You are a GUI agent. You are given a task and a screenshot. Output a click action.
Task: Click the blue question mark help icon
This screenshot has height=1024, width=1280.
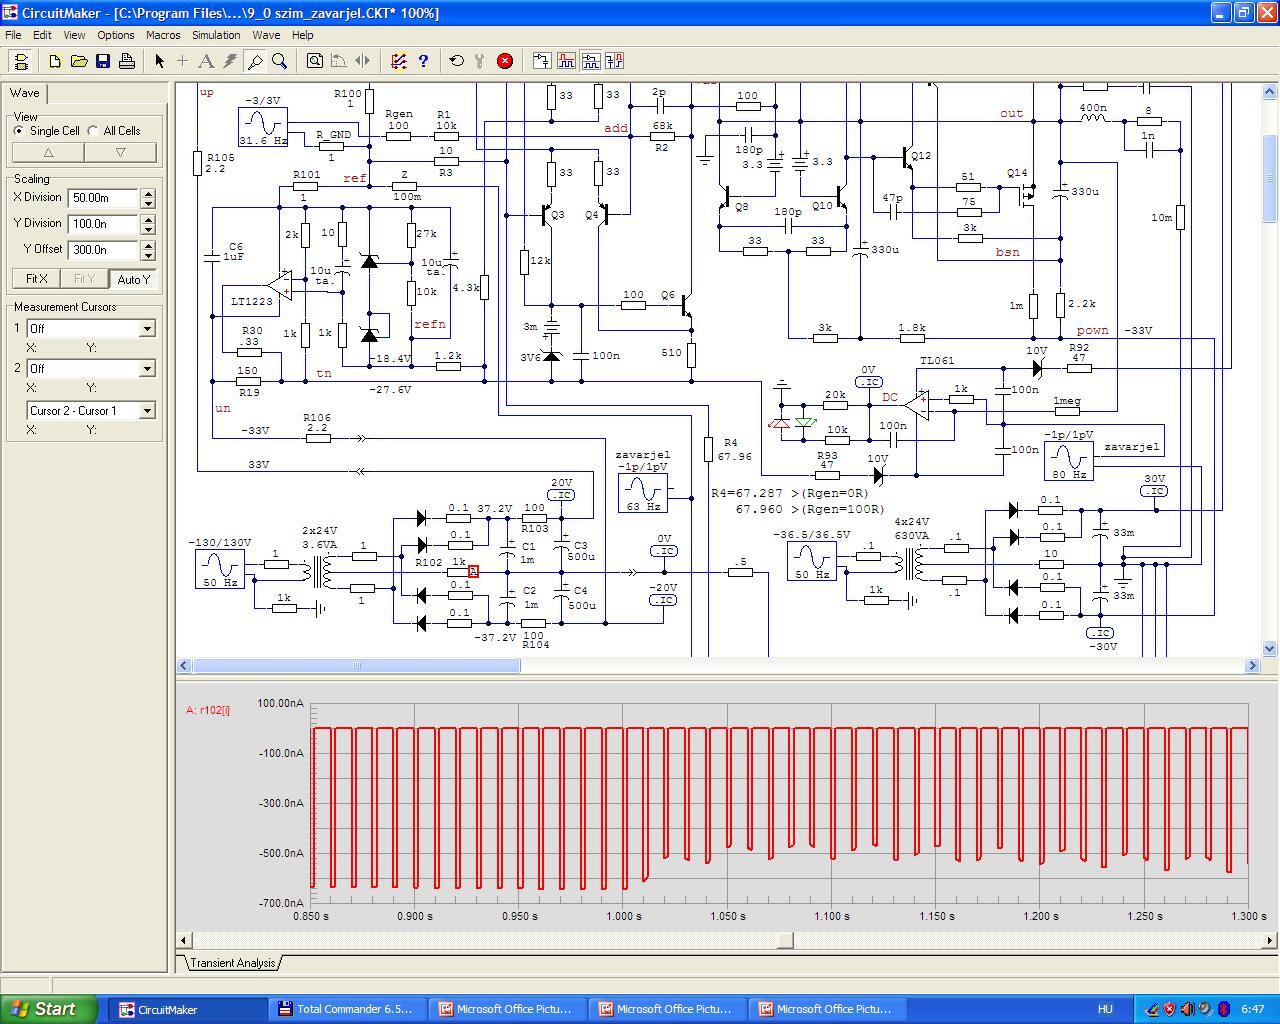pyautogui.click(x=423, y=61)
